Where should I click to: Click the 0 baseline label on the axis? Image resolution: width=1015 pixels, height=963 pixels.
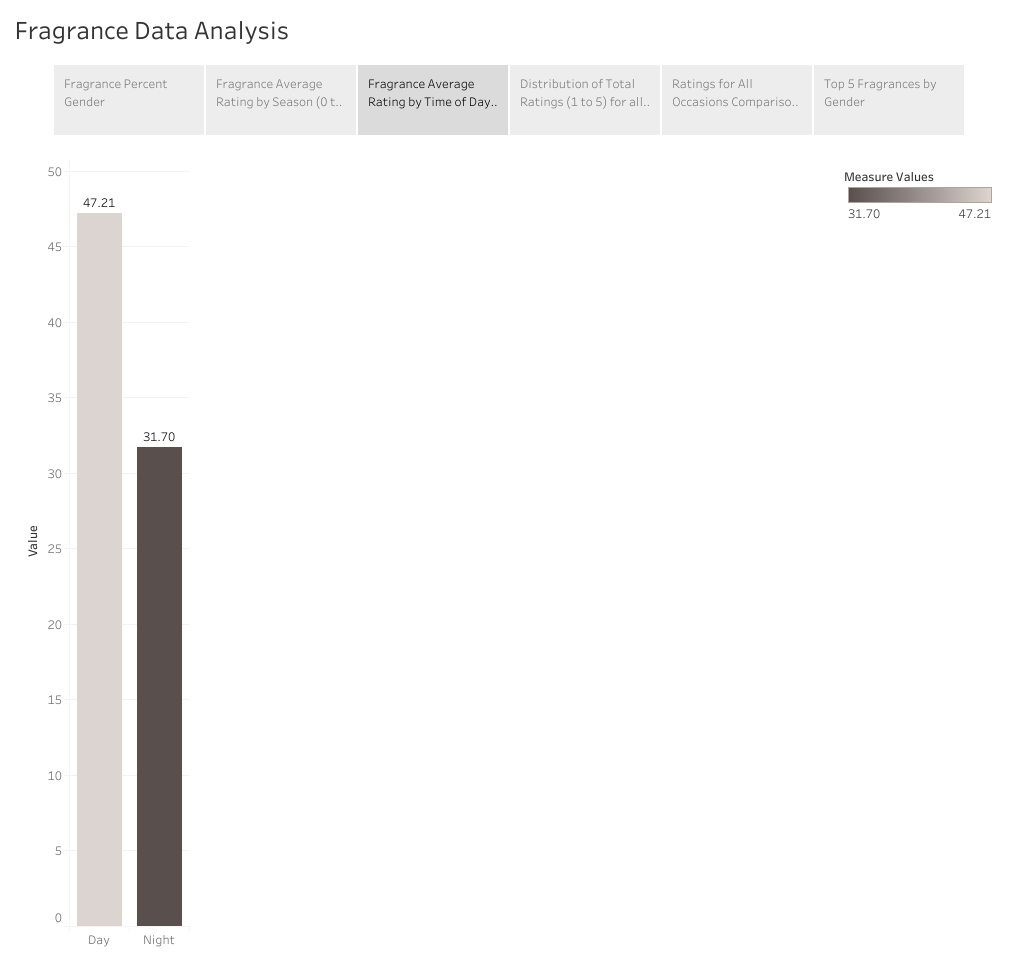click(x=57, y=917)
